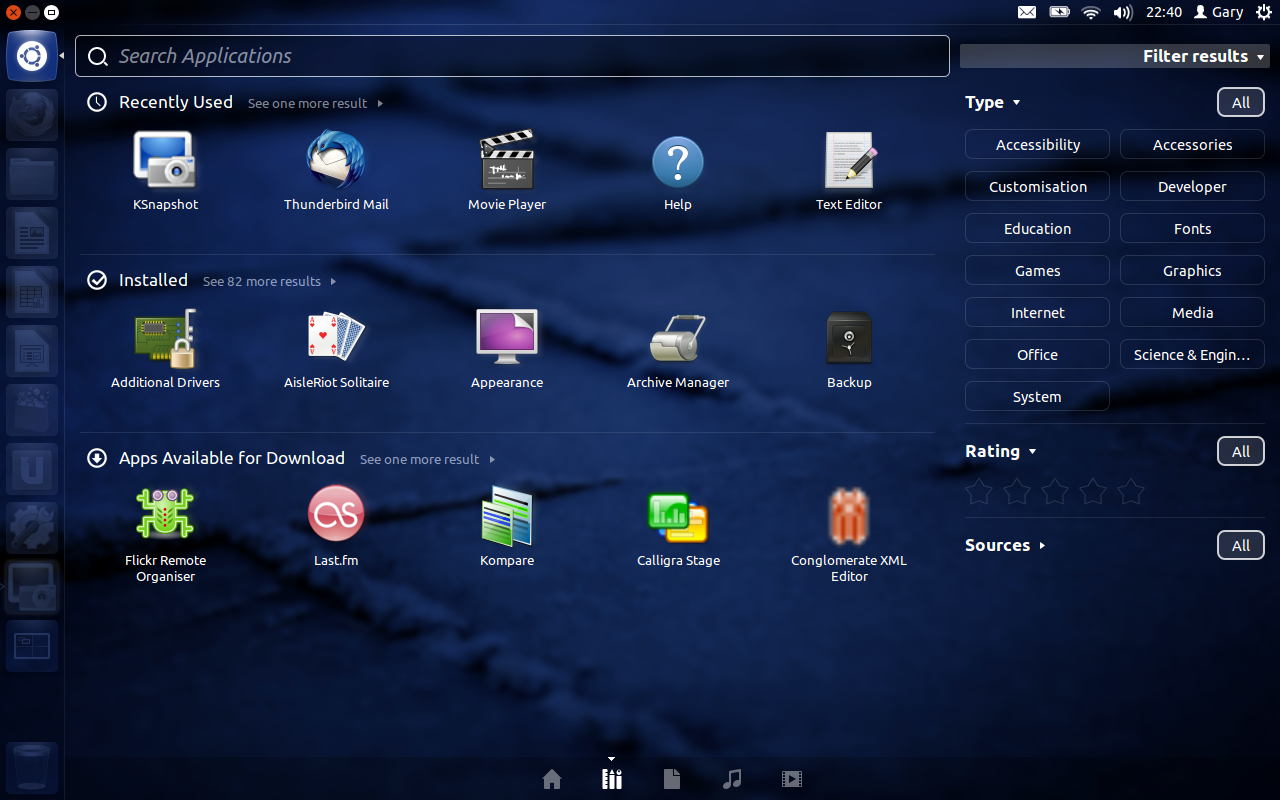The width and height of the screenshot is (1280, 800).
Task: Open the KSnapshot application icon
Action: coord(165,161)
